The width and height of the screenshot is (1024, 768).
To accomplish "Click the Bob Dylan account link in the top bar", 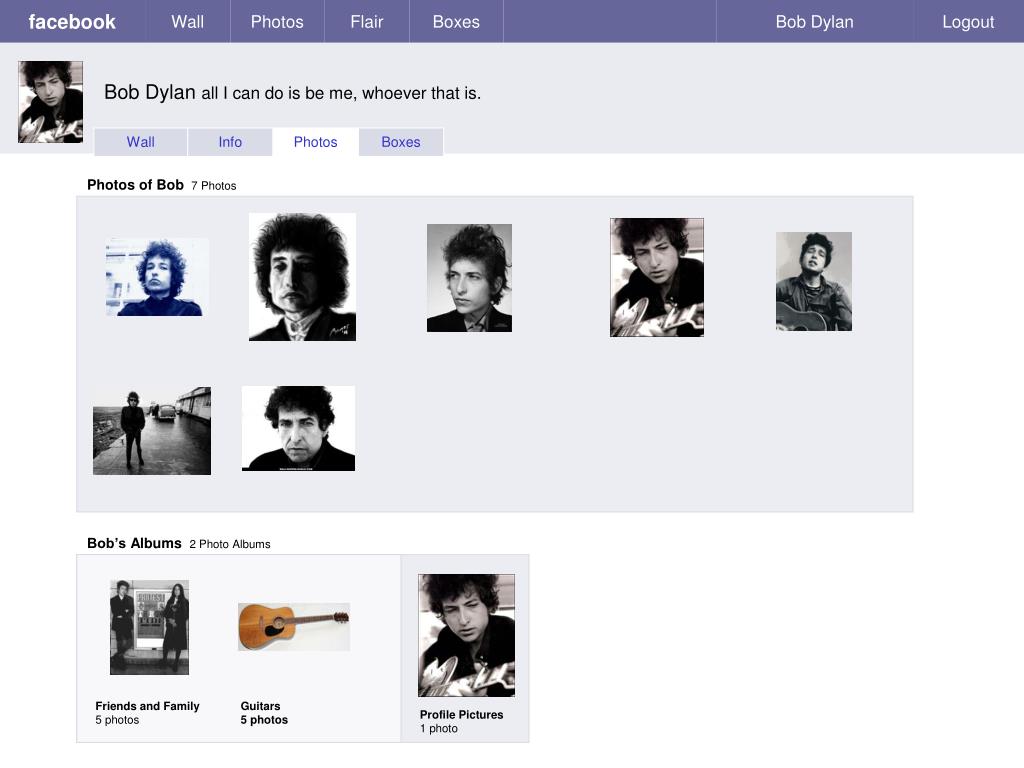I will pyautogui.click(x=814, y=22).
